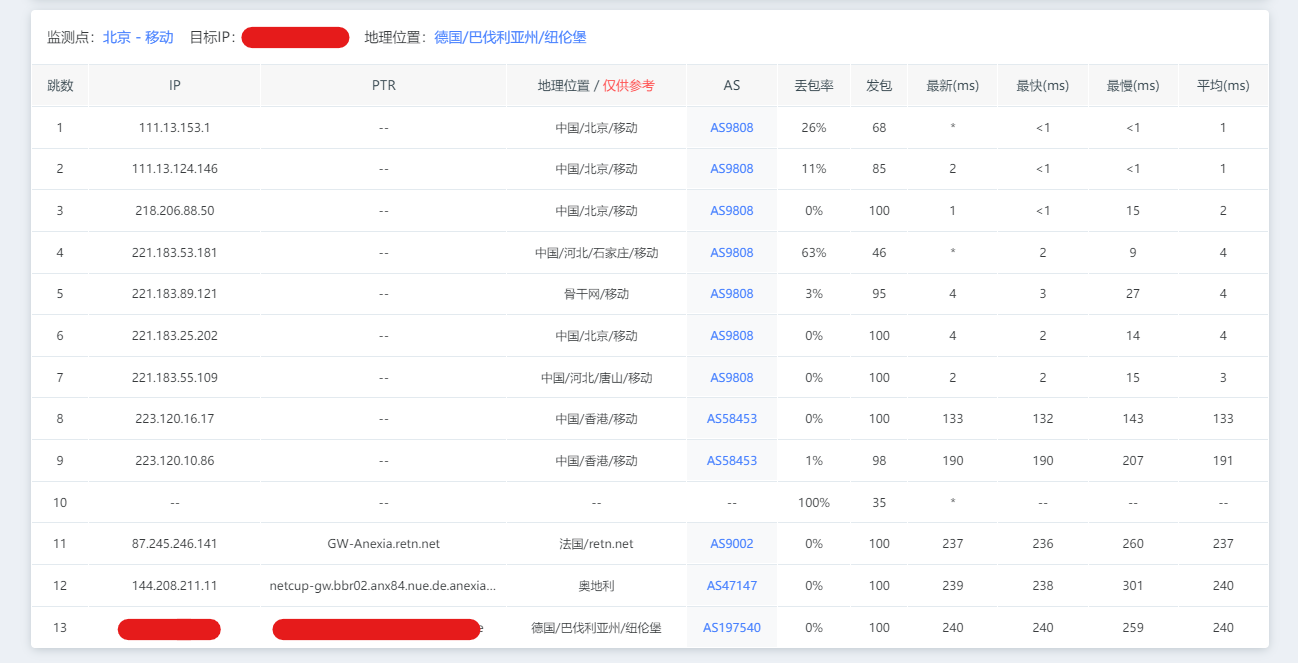
Task: Select IP cell 87.245.246.141
Action: [175, 544]
